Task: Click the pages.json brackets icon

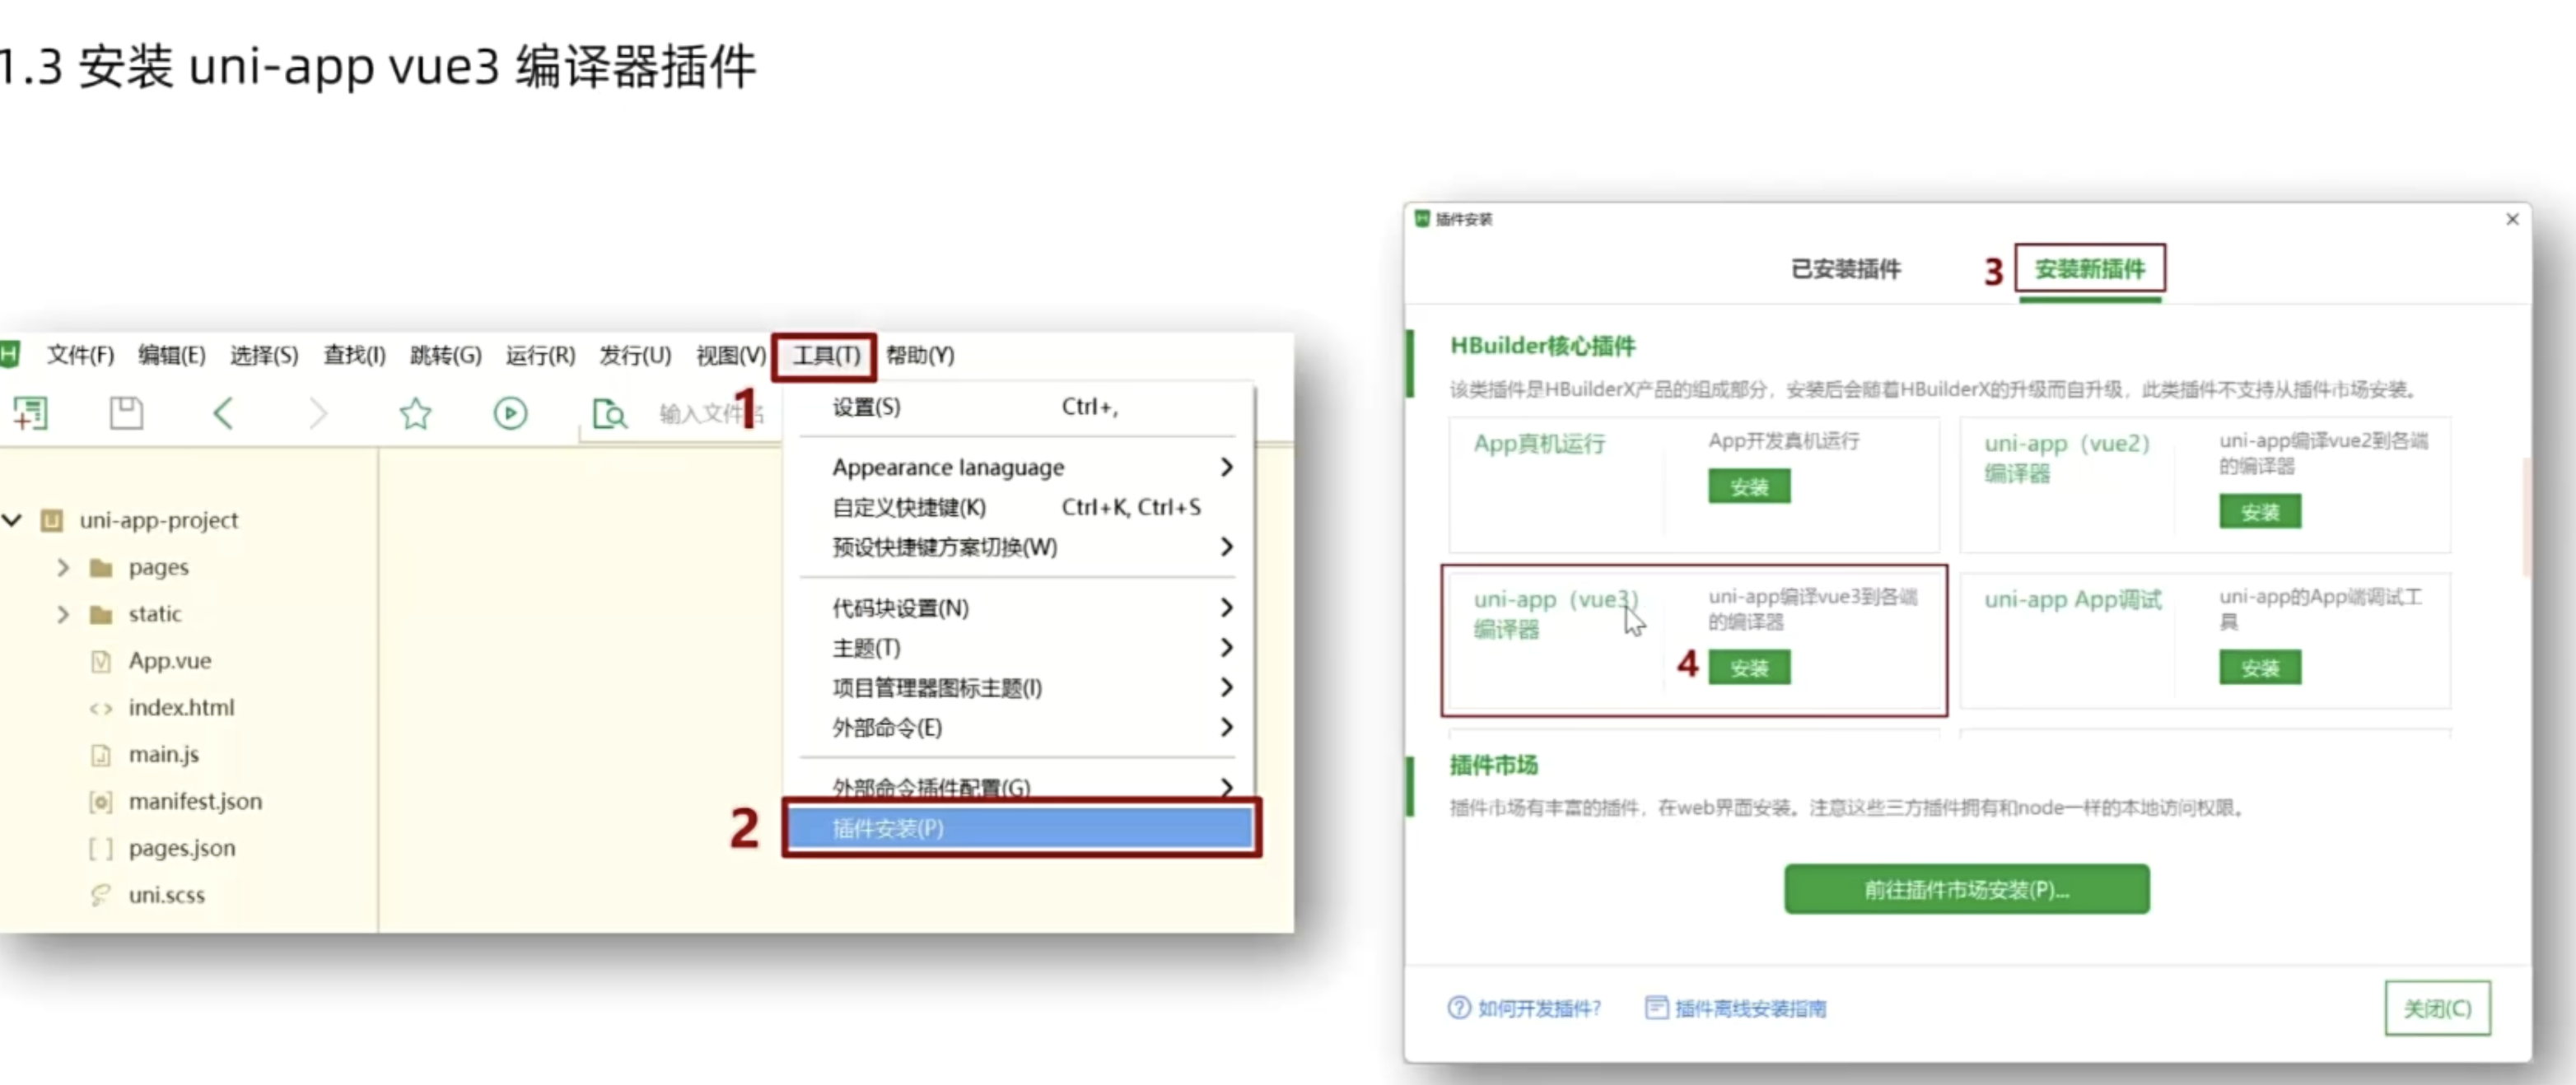Action: 101,849
